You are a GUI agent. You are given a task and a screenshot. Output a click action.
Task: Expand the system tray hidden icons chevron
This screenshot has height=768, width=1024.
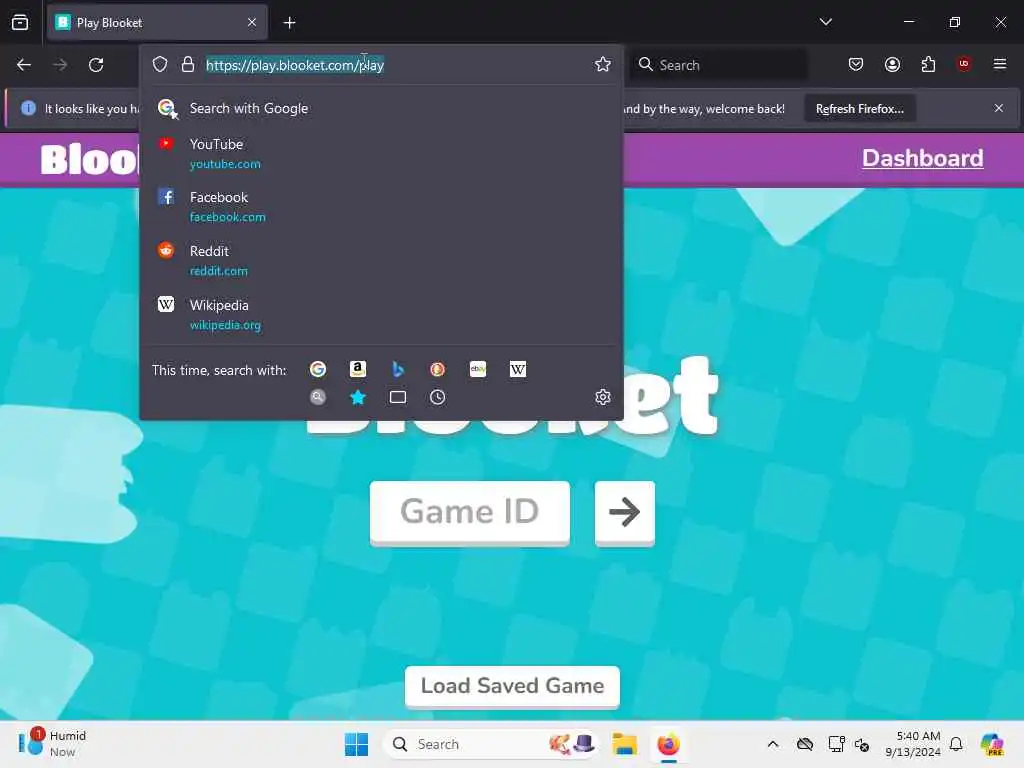(773, 744)
